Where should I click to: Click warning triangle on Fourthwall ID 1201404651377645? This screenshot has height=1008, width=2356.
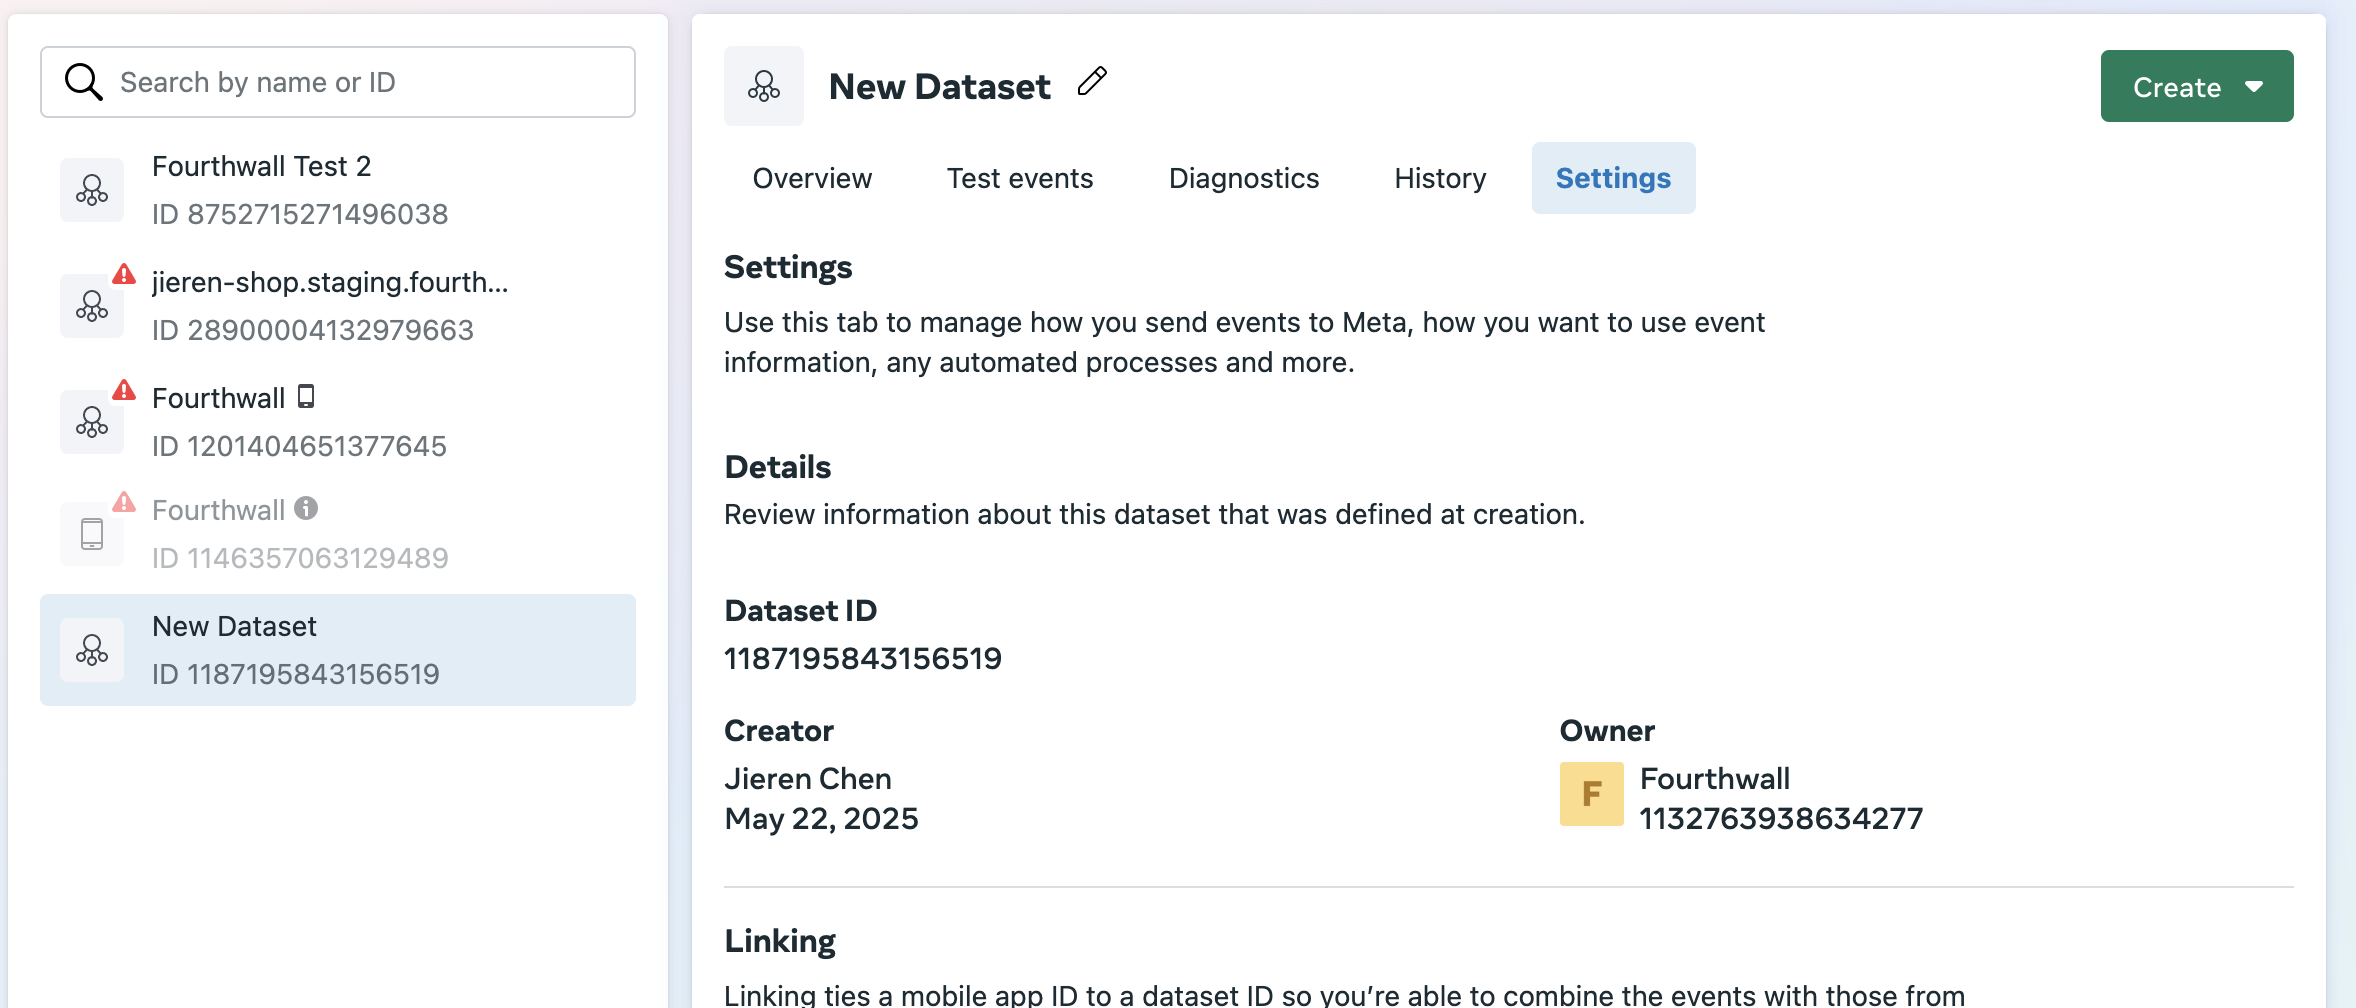[124, 390]
